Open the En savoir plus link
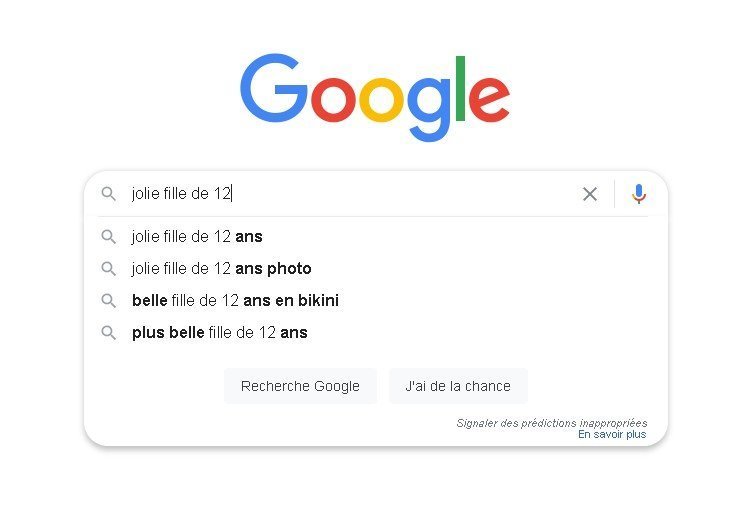732x512 pixels. (x=612, y=435)
